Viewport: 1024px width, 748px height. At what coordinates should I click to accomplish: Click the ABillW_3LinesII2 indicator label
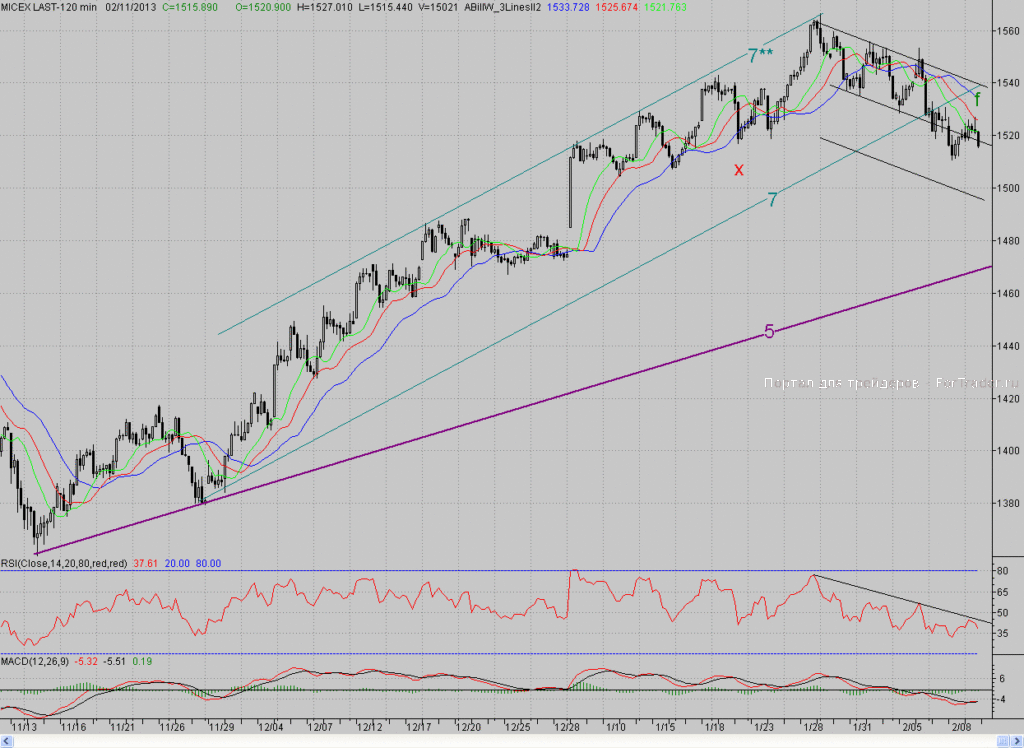coord(502,7)
